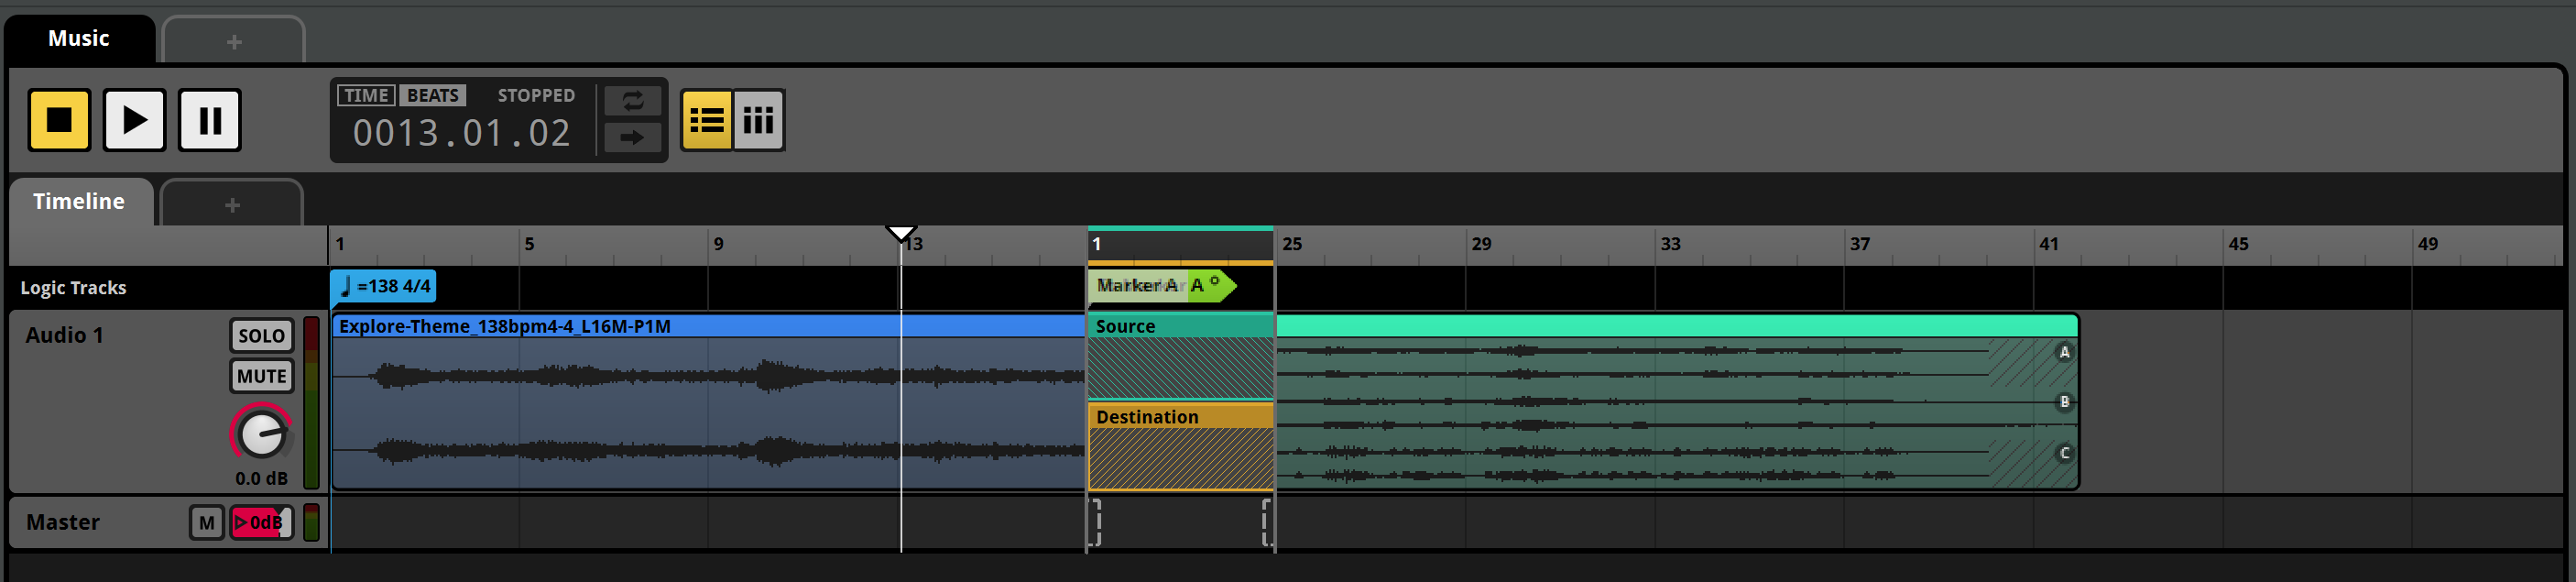Click the Audio 1 volume knob
The width and height of the screenshot is (2576, 582).
pos(262,433)
